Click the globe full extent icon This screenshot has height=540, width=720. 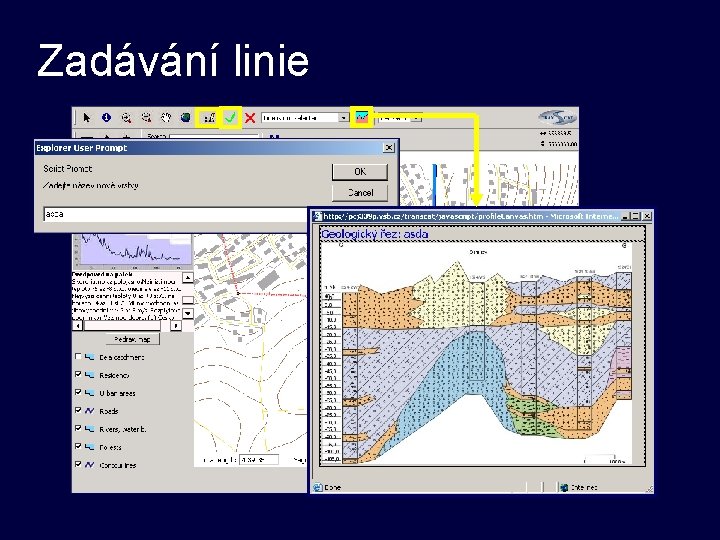point(186,118)
